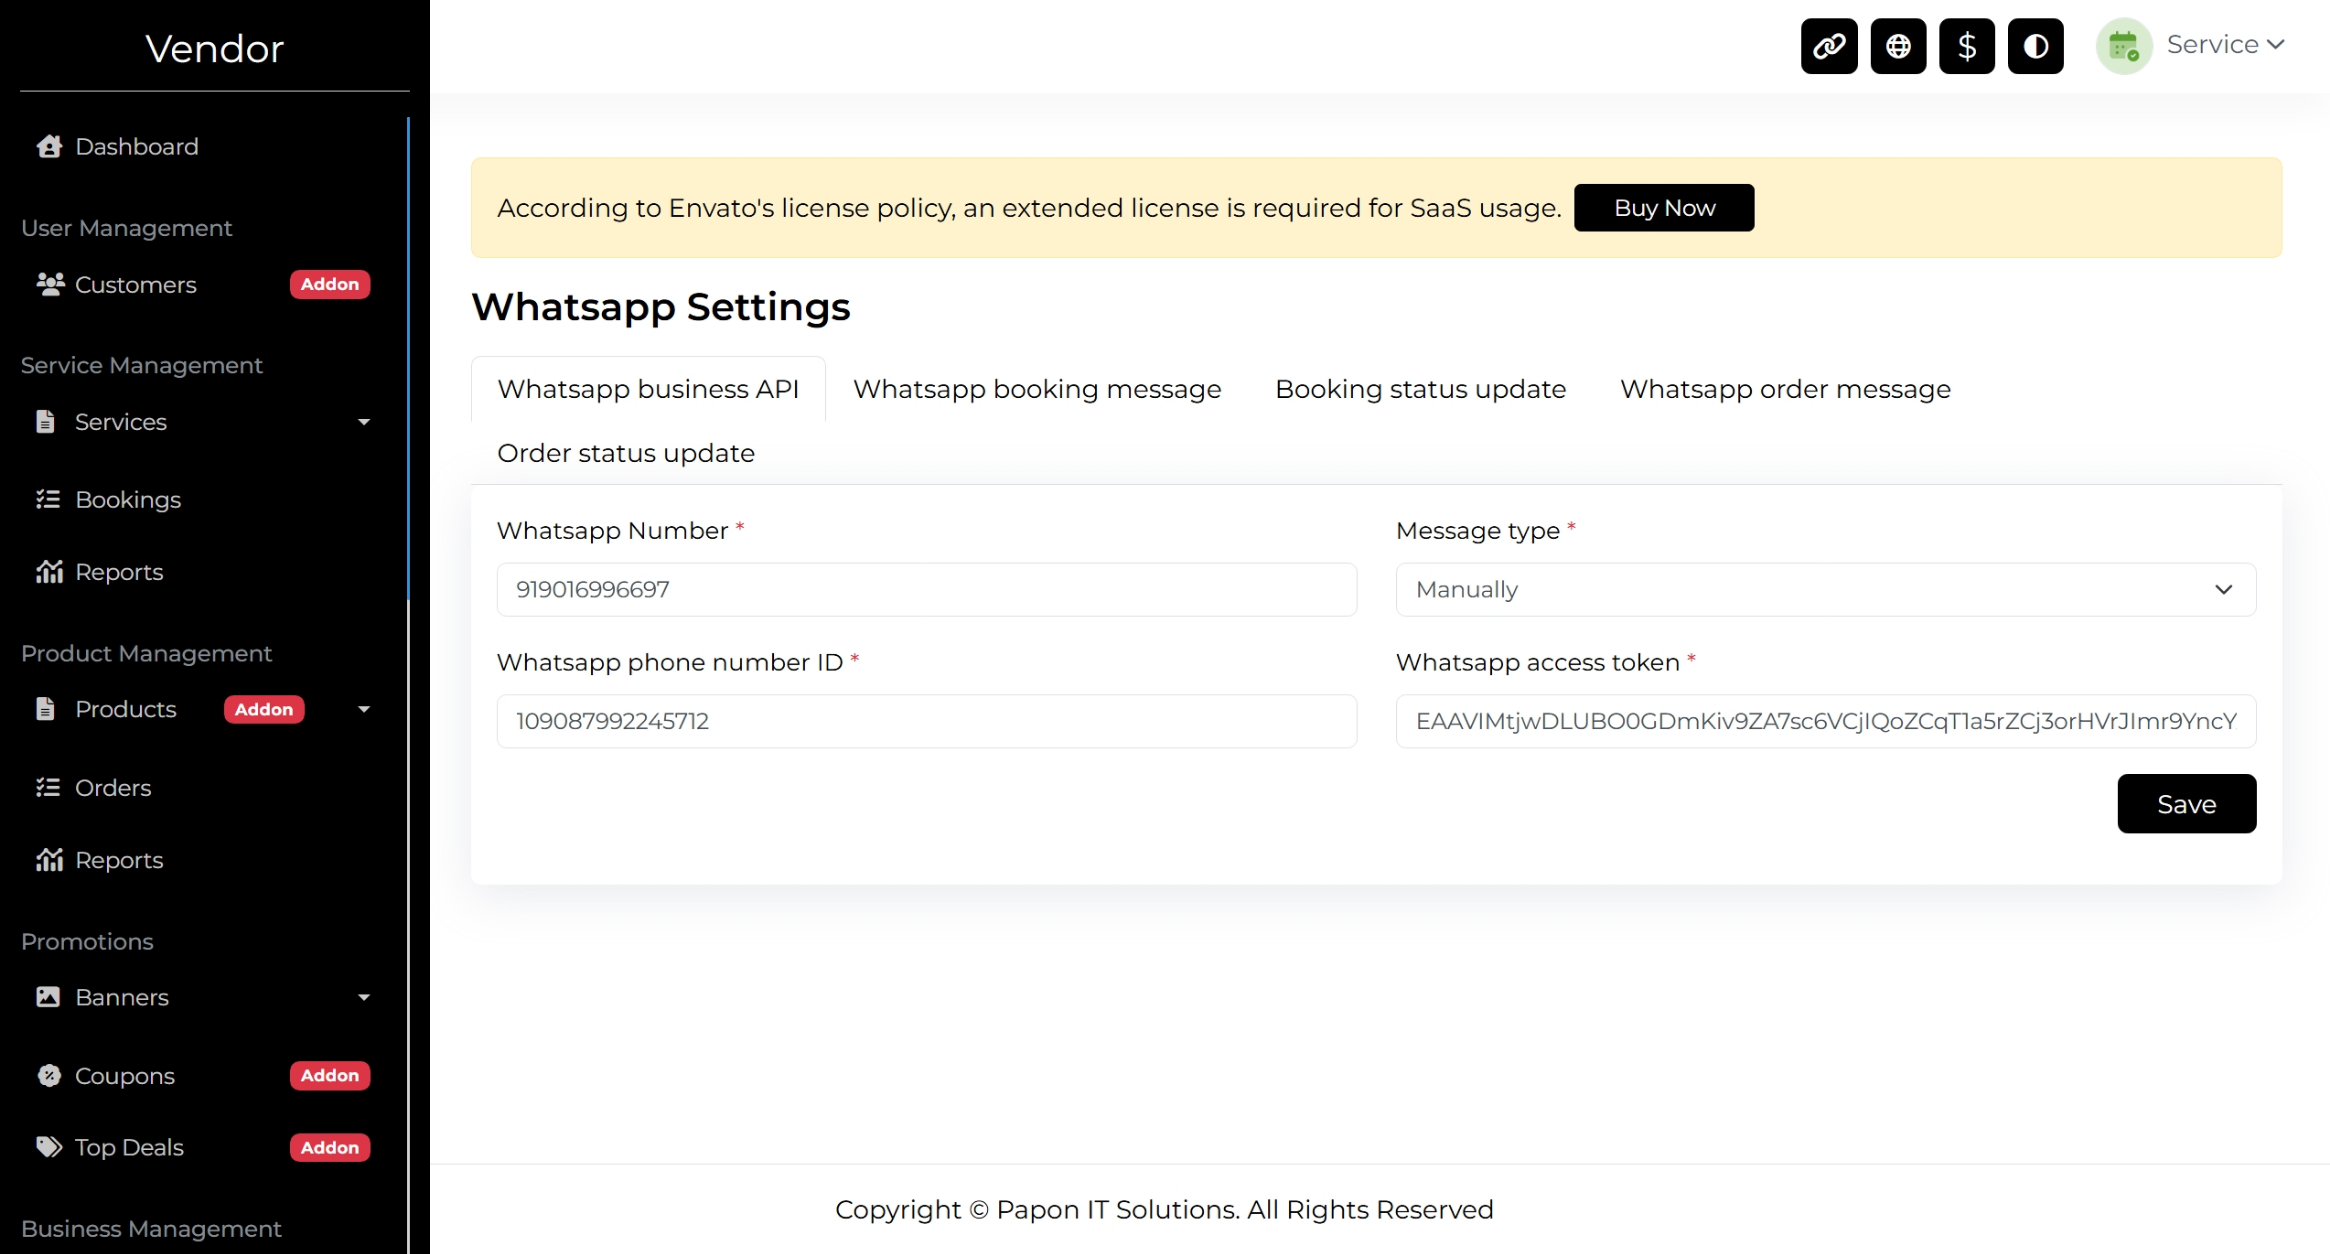This screenshot has width=2330, height=1254.
Task: Click the link icon in the top bar
Action: (x=1829, y=46)
